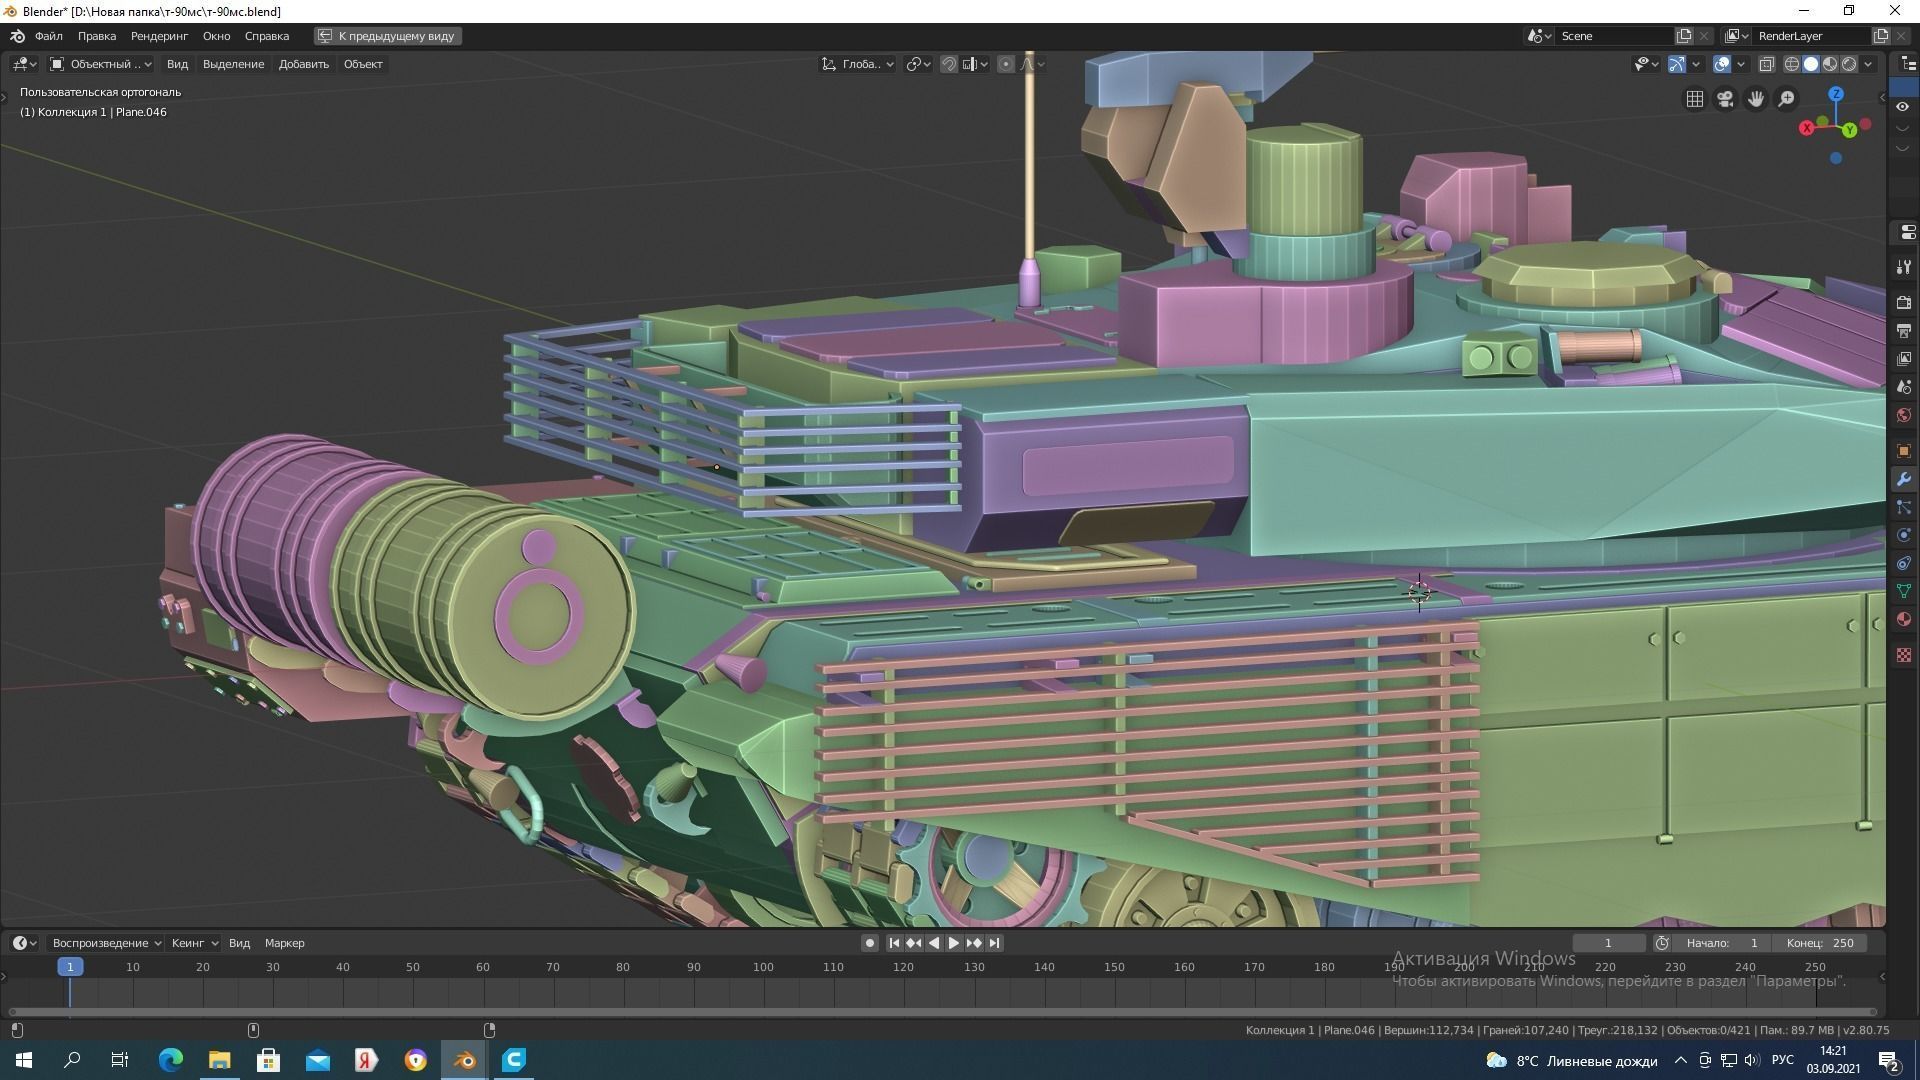Click the pan hand viewport icon
This screenshot has height=1080, width=1920.
pyautogui.click(x=1756, y=99)
